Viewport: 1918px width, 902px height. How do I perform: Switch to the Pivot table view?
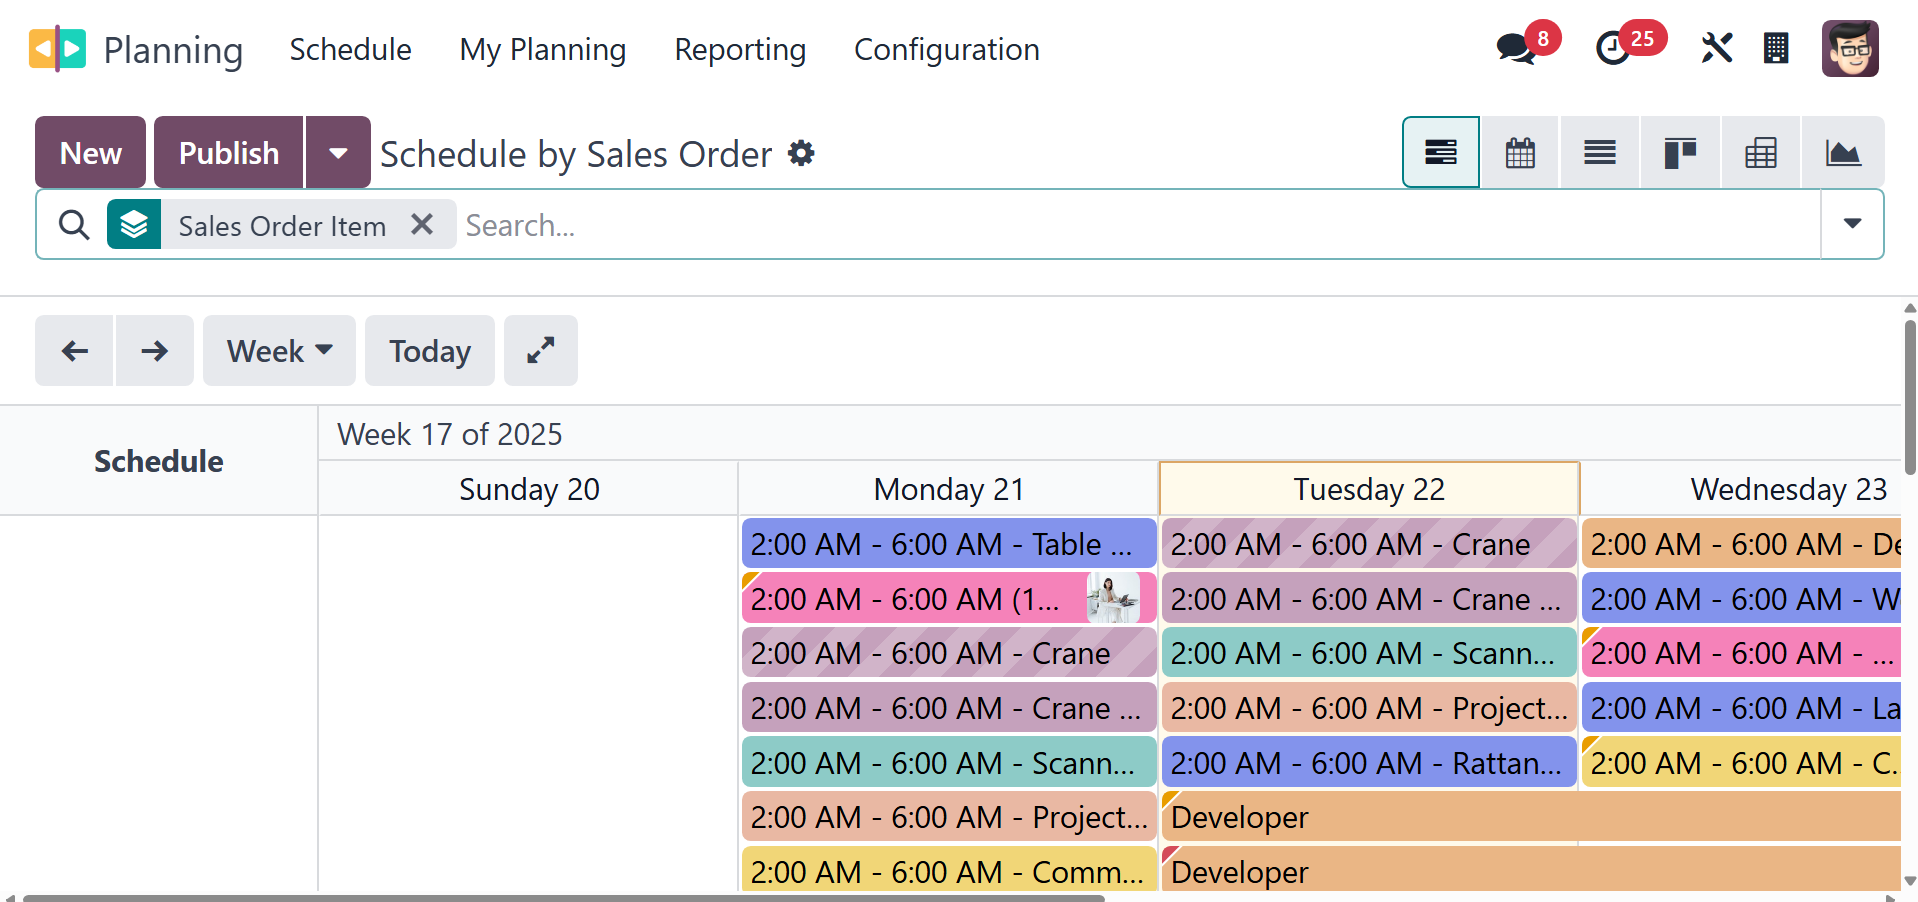1760,153
